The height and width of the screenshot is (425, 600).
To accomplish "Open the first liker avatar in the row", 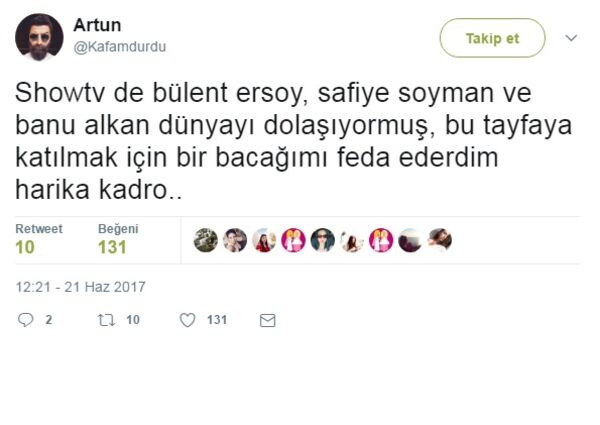I will tap(205, 240).
